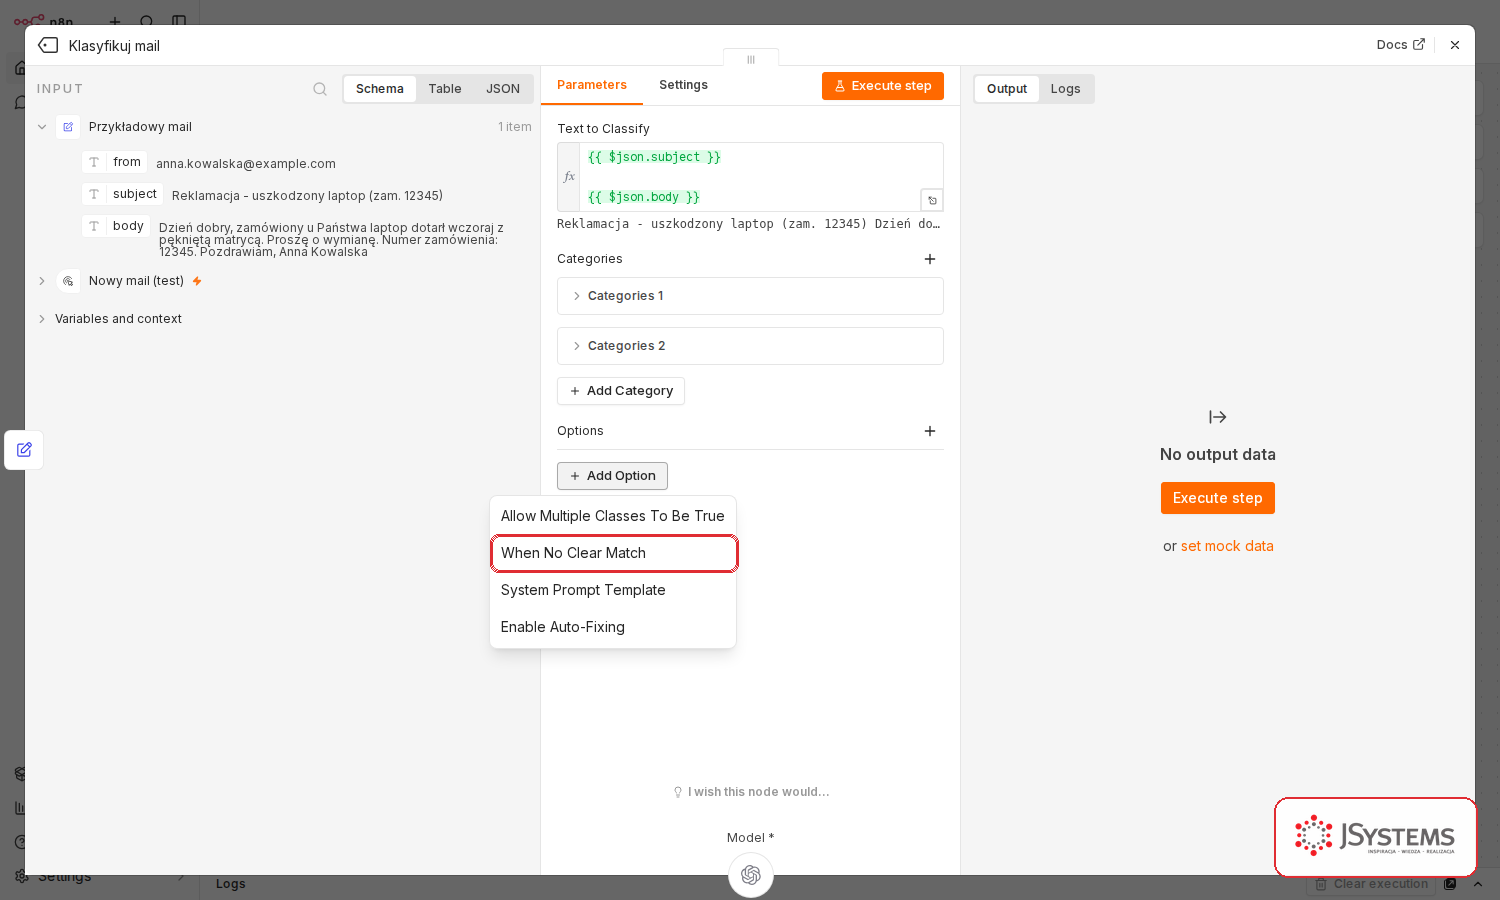Switch input view to Table
This screenshot has height=900, width=1500.
click(445, 89)
